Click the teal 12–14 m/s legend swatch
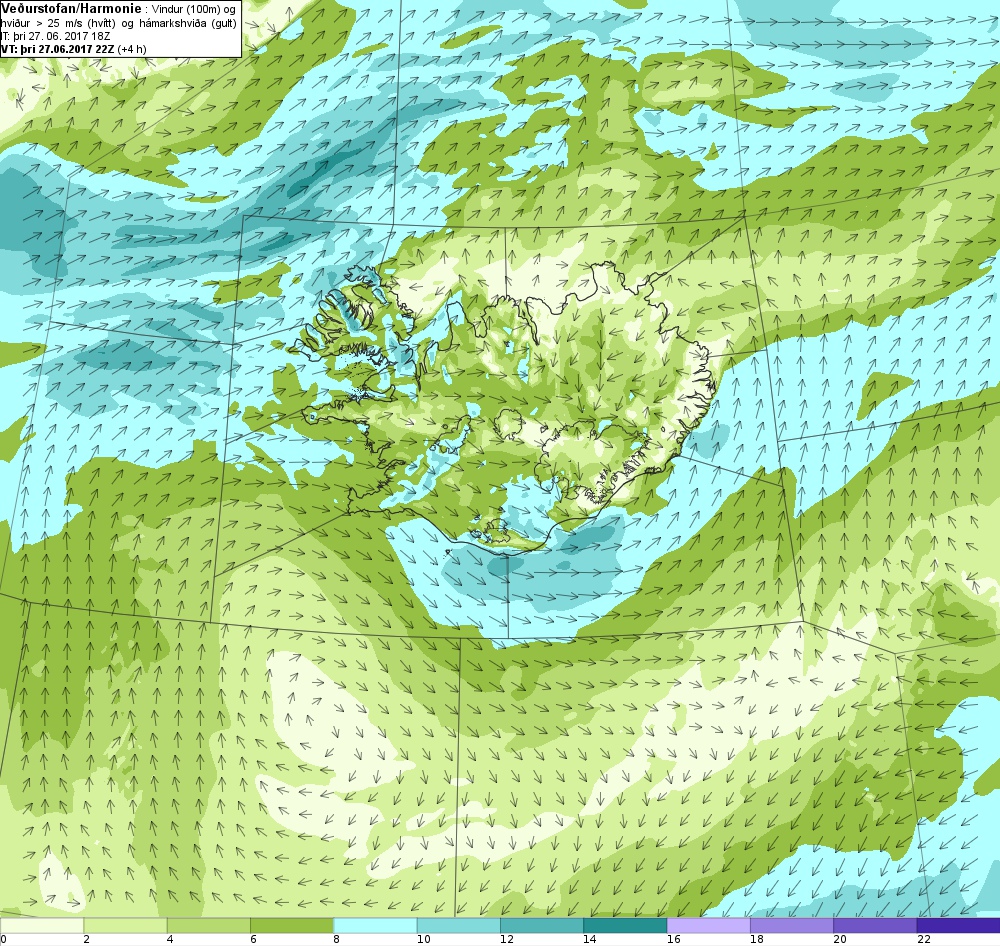The width and height of the screenshot is (1000, 946). 541,925
